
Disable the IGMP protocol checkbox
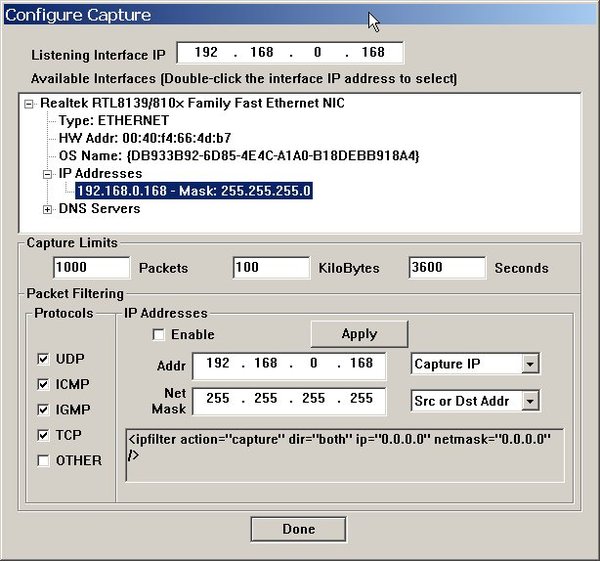(42, 410)
